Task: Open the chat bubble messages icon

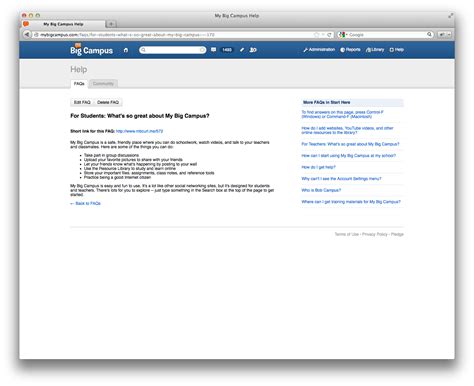Action: 213,50
